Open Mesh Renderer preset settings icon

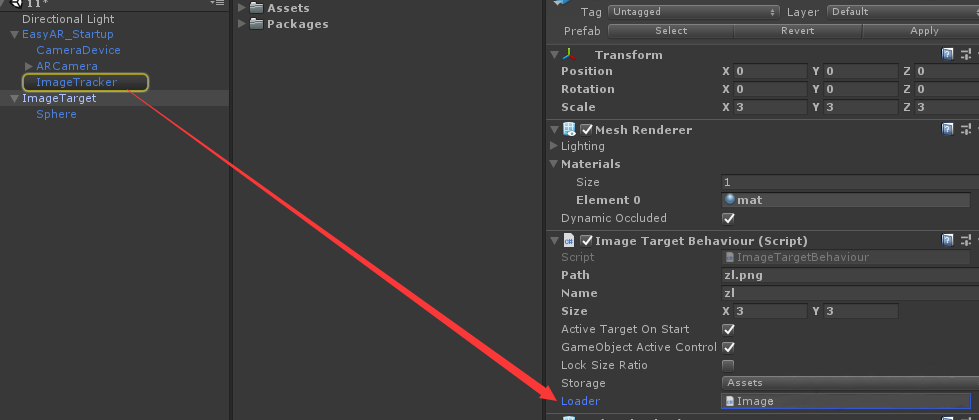point(965,129)
